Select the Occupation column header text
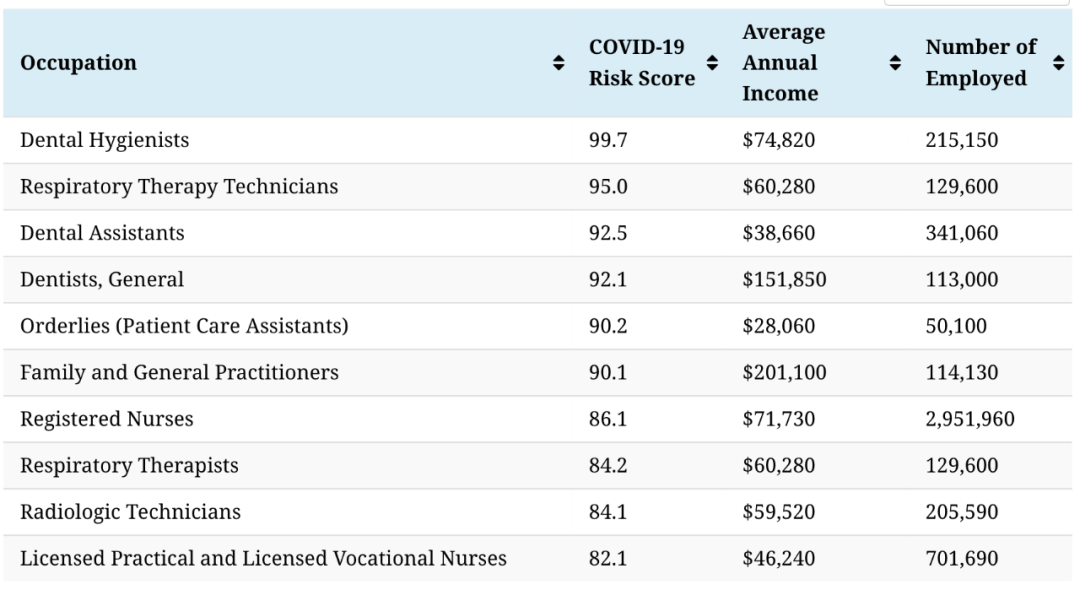 [x=78, y=63]
